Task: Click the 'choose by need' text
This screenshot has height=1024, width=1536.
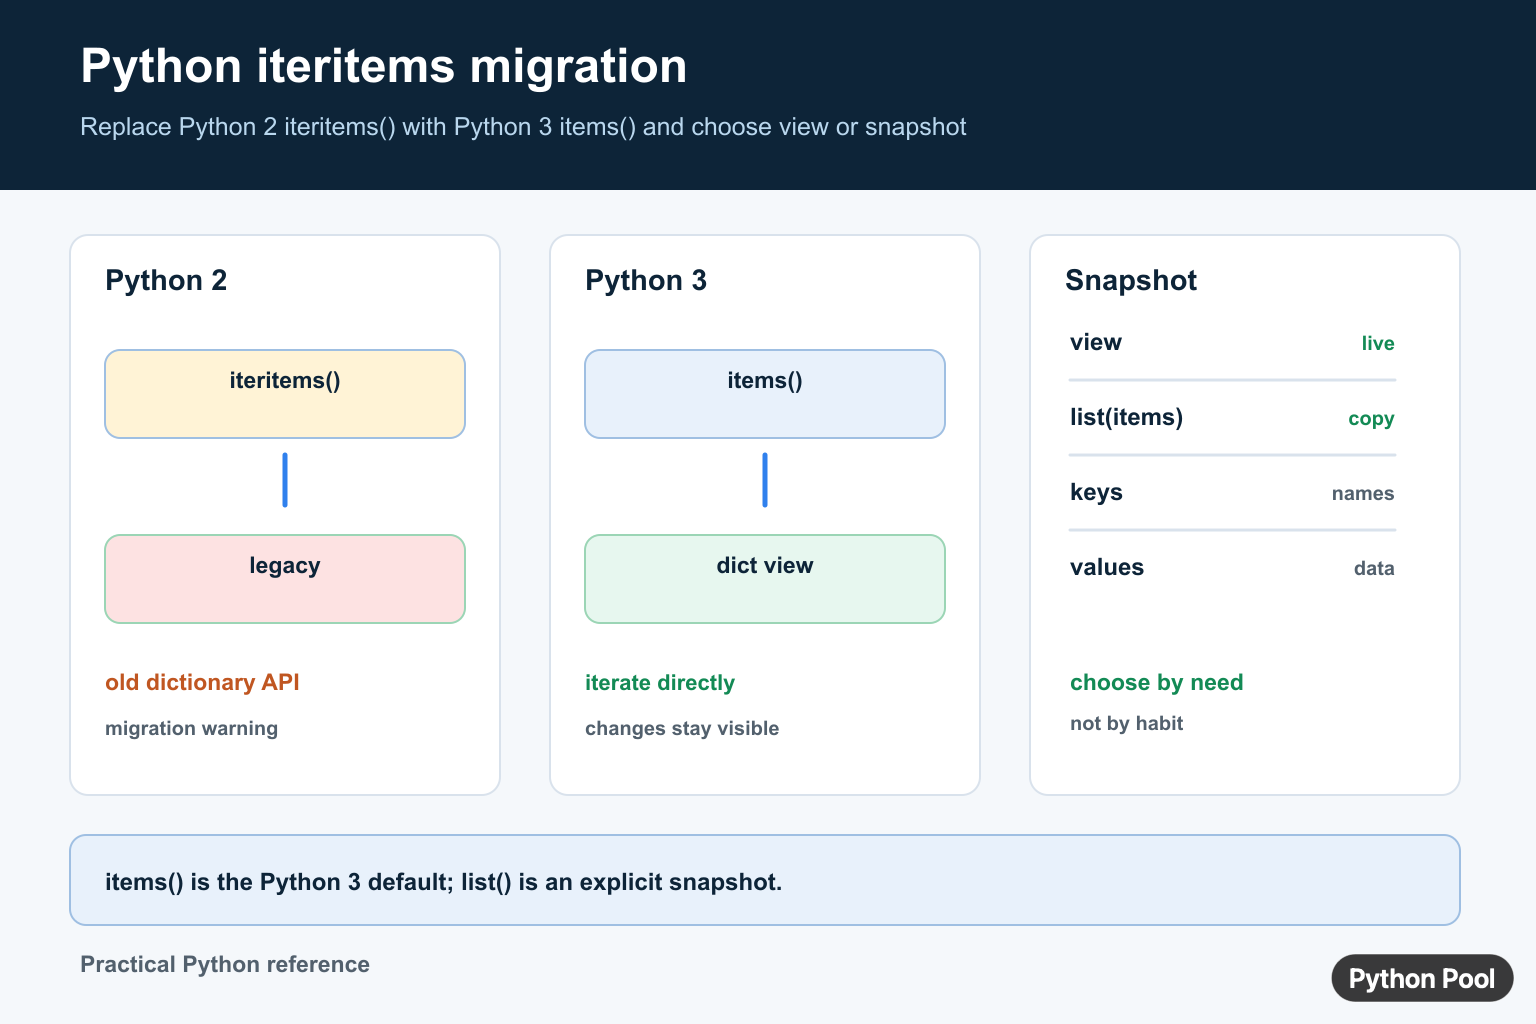Action: tap(1157, 682)
